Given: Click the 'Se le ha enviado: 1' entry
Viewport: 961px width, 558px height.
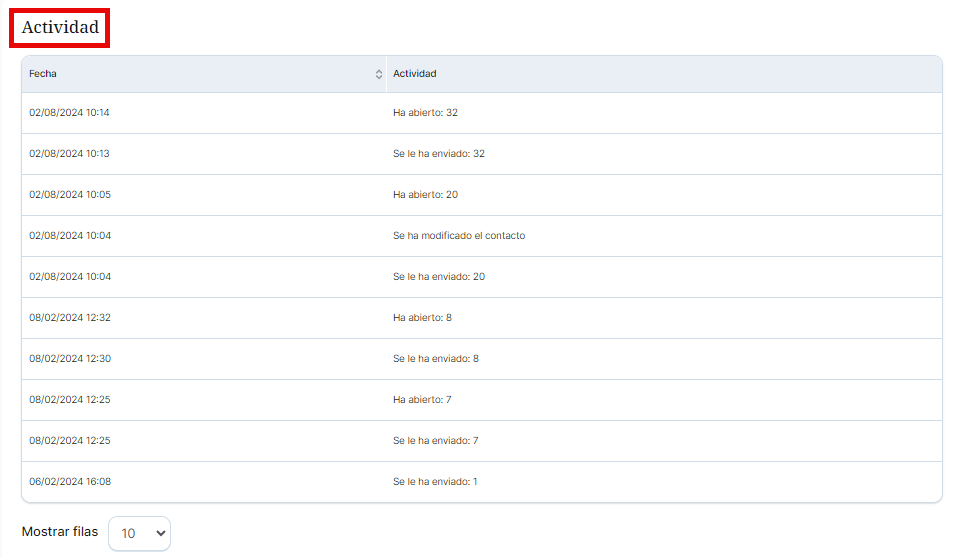Looking at the screenshot, I should pos(435,482).
